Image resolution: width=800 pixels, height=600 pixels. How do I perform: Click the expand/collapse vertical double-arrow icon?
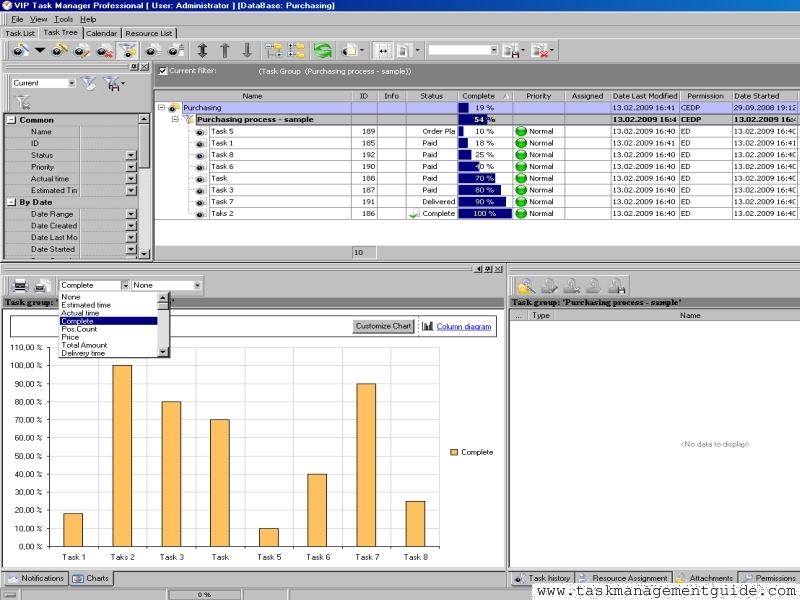pyautogui.click(x=203, y=51)
